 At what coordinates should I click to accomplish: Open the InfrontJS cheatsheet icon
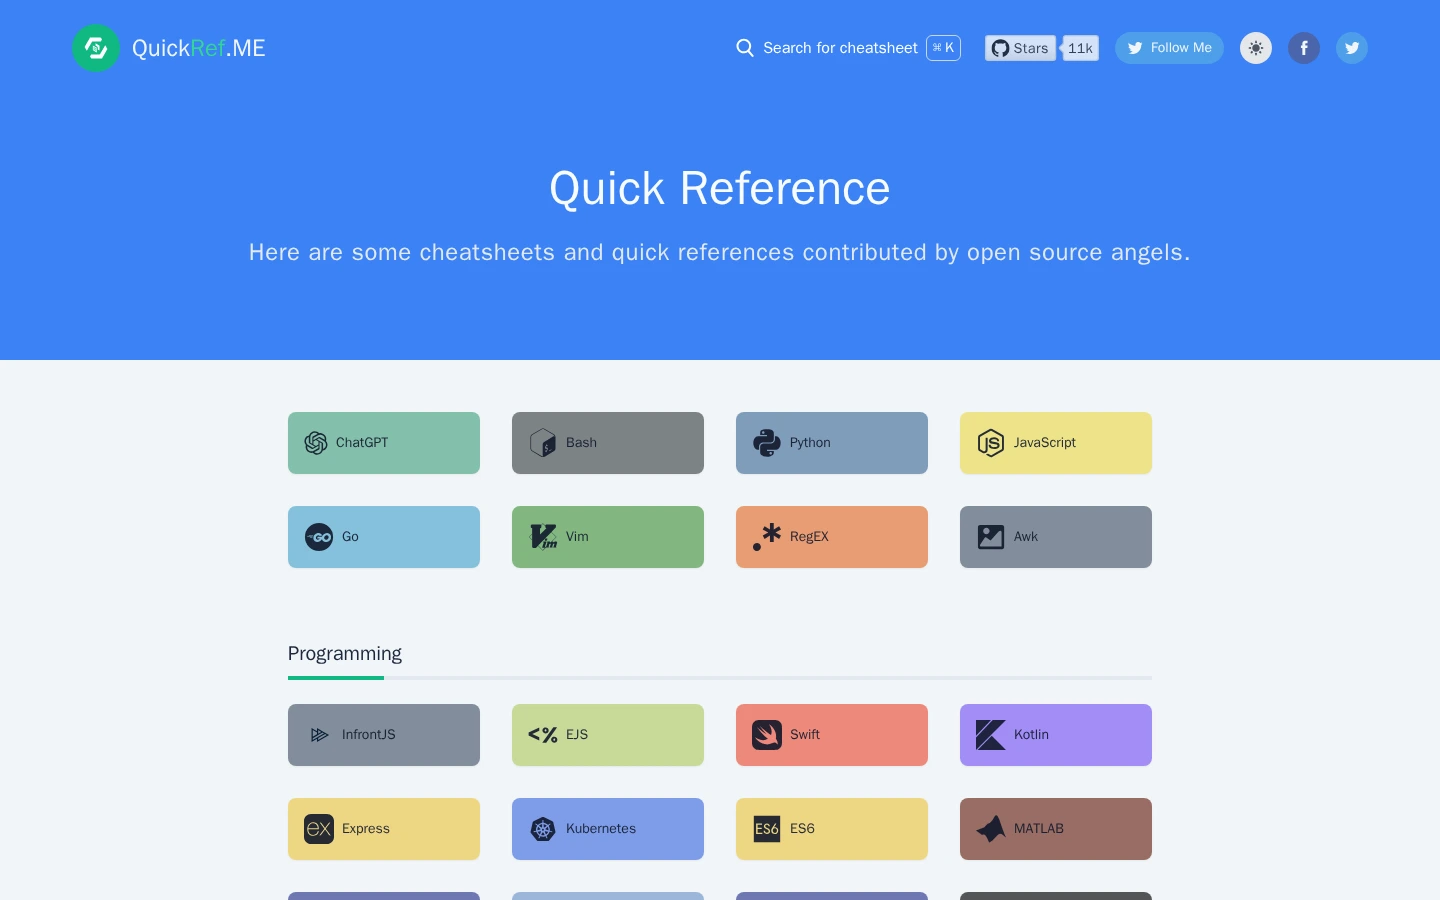[319, 735]
